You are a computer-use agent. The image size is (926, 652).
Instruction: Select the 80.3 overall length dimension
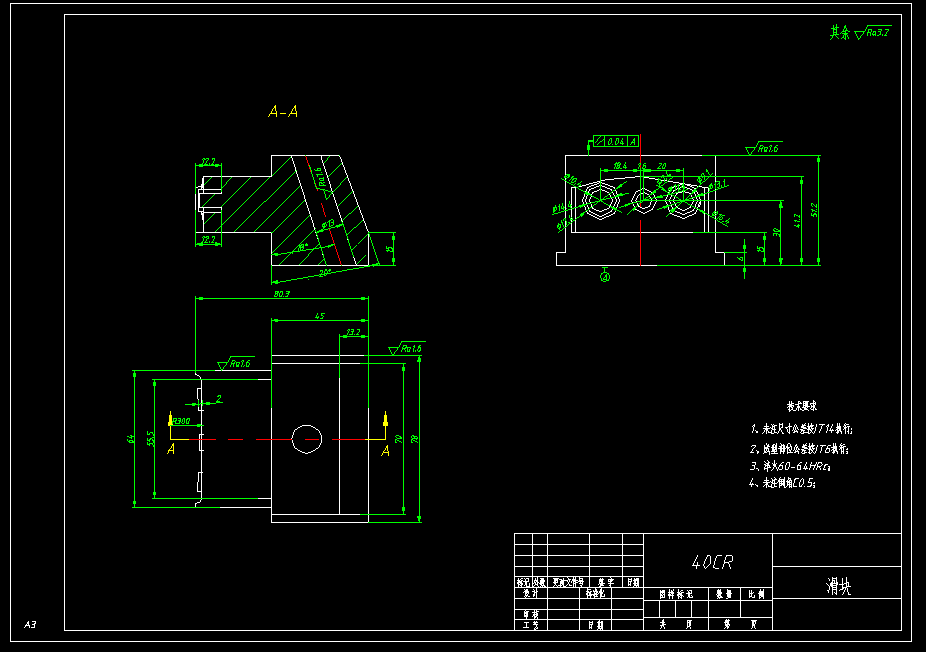coord(282,294)
